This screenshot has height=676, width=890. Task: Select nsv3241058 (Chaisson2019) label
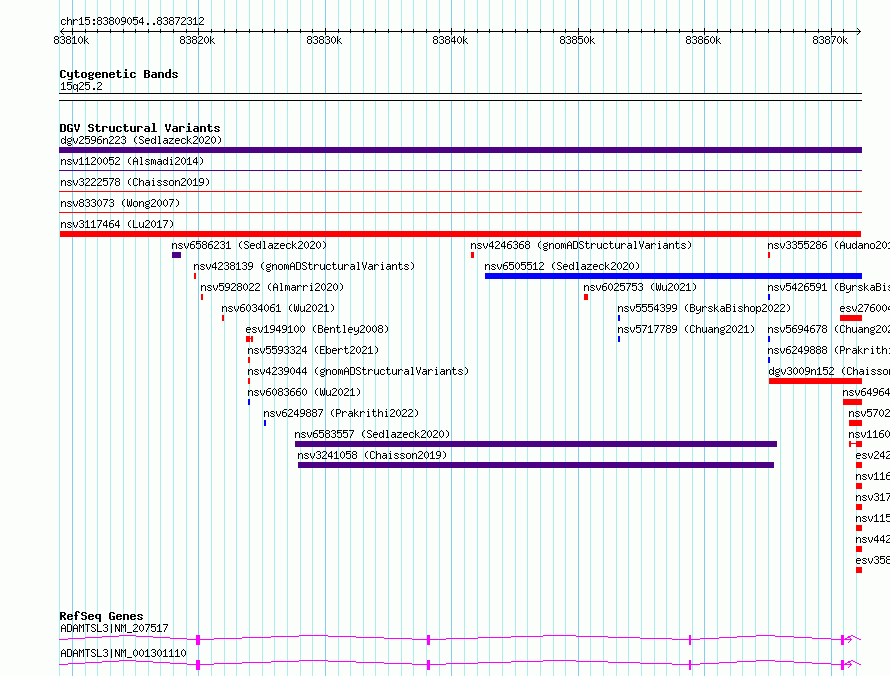[x=372, y=455]
